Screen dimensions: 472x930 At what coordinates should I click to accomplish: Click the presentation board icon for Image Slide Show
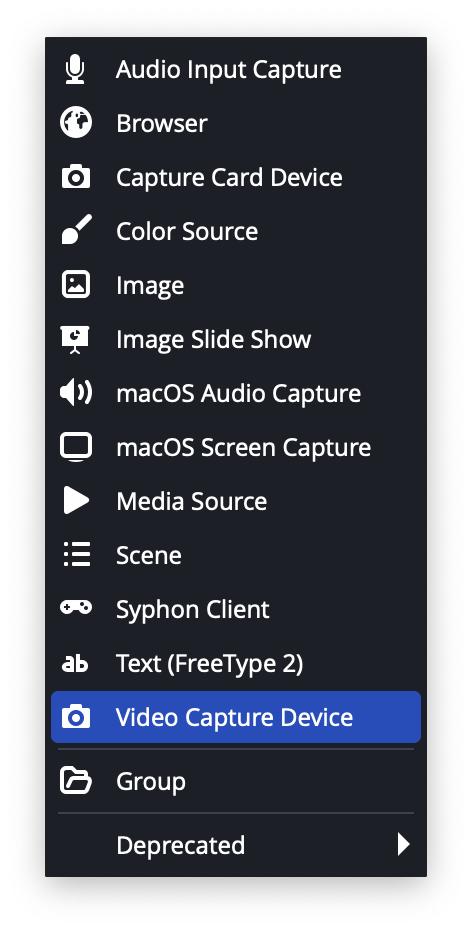[75, 339]
